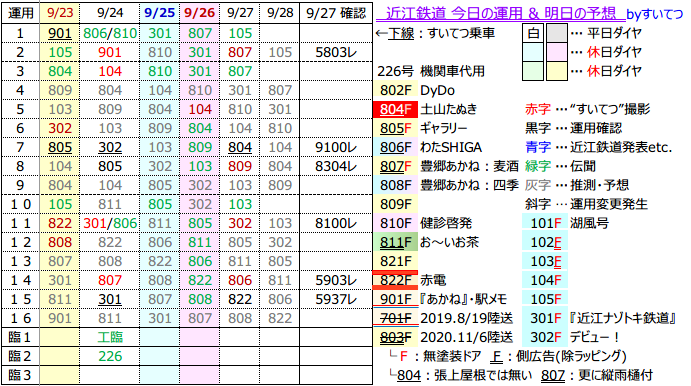The width and height of the screenshot is (691, 386).
Task: Open the 近江鉄道 今日の運用 & 明日の予想 title link
Action: click(500, 13)
